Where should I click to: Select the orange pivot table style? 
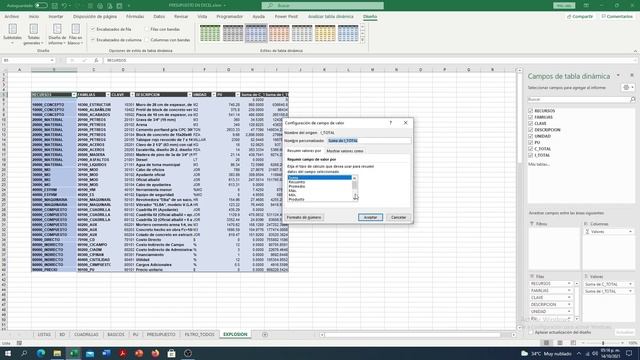pyautogui.click(x=279, y=33)
